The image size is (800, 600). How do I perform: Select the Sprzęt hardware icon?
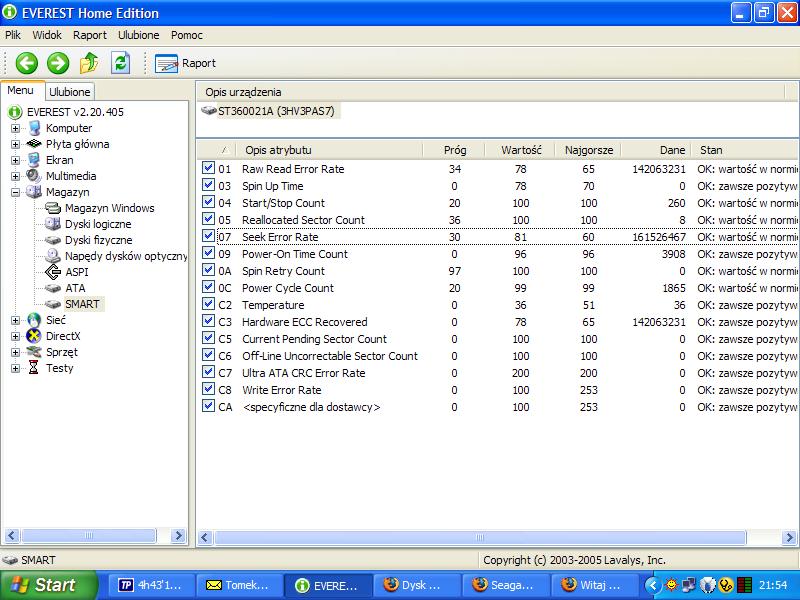click(34, 352)
